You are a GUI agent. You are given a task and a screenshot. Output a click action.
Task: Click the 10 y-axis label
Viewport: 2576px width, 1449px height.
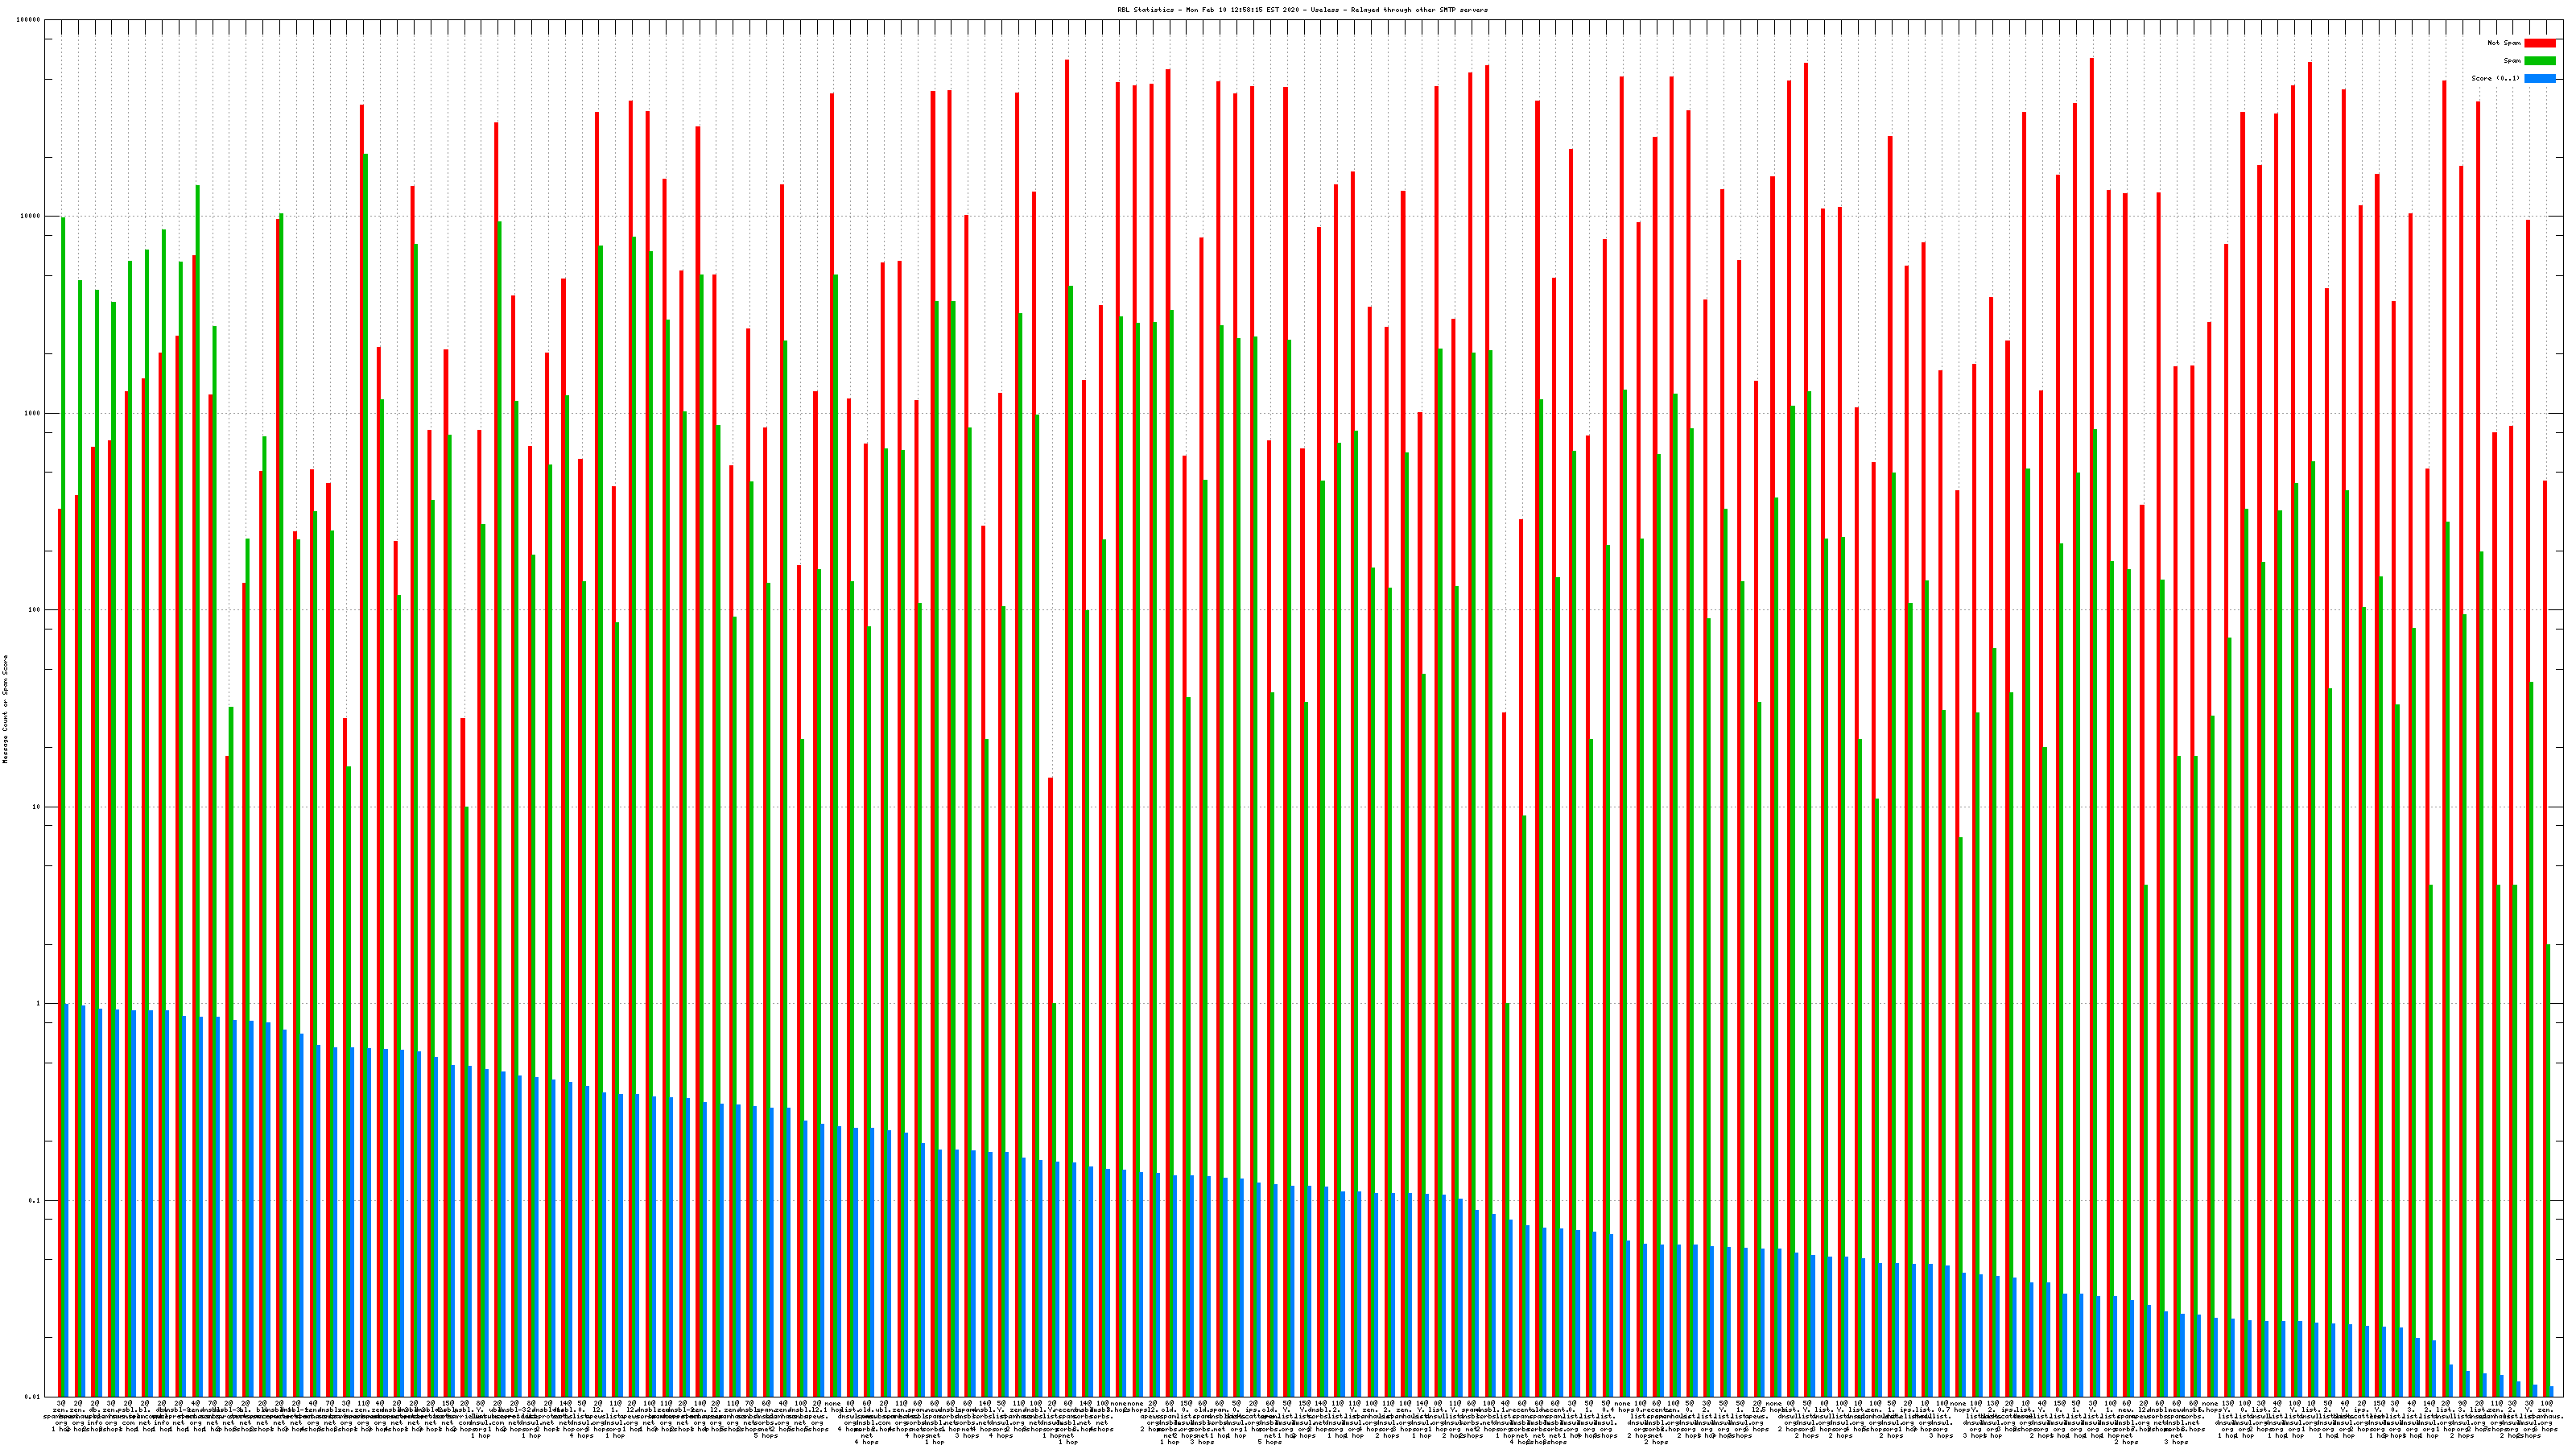[x=38, y=807]
